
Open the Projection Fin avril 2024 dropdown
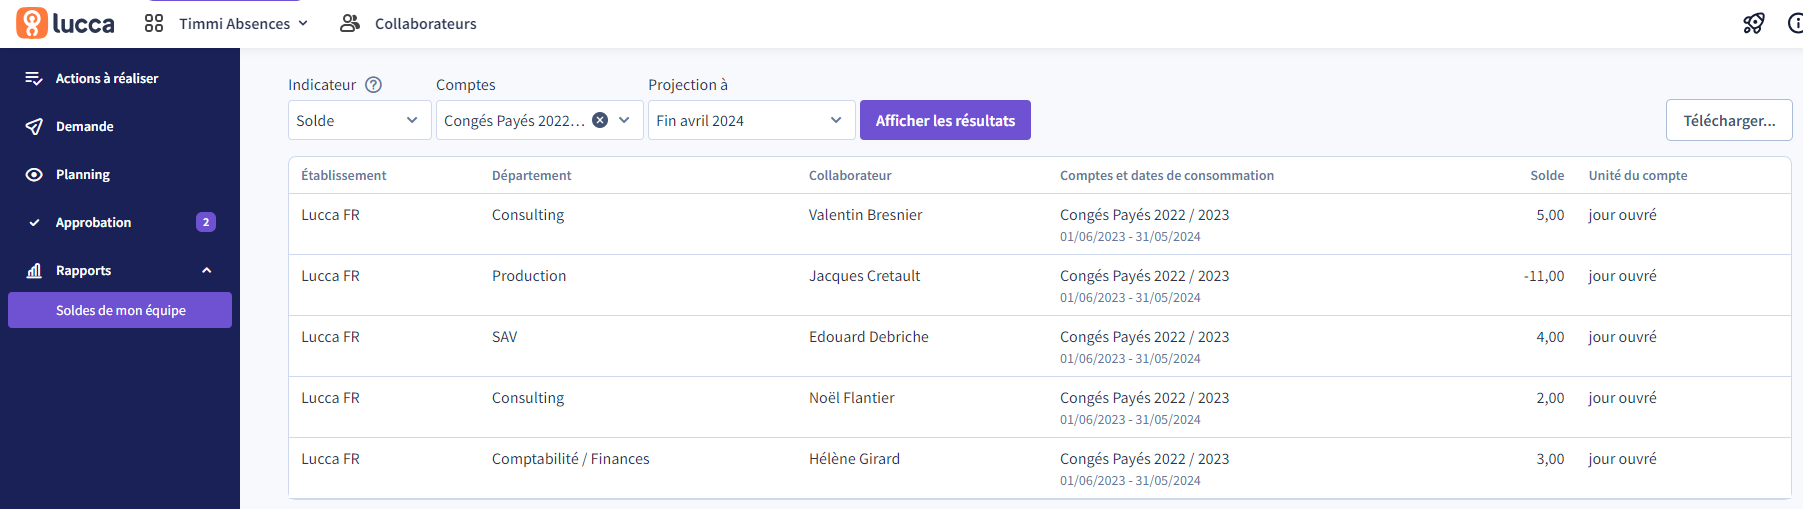[x=751, y=120]
